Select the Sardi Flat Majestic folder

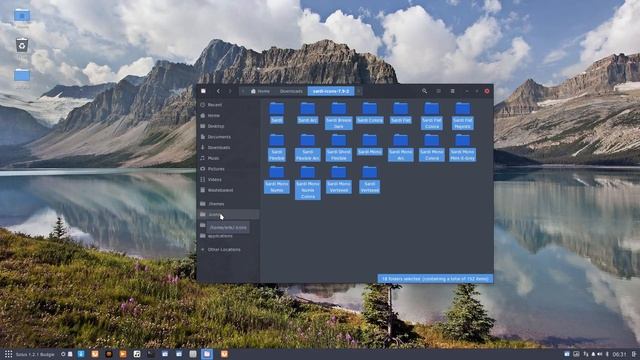click(x=462, y=116)
